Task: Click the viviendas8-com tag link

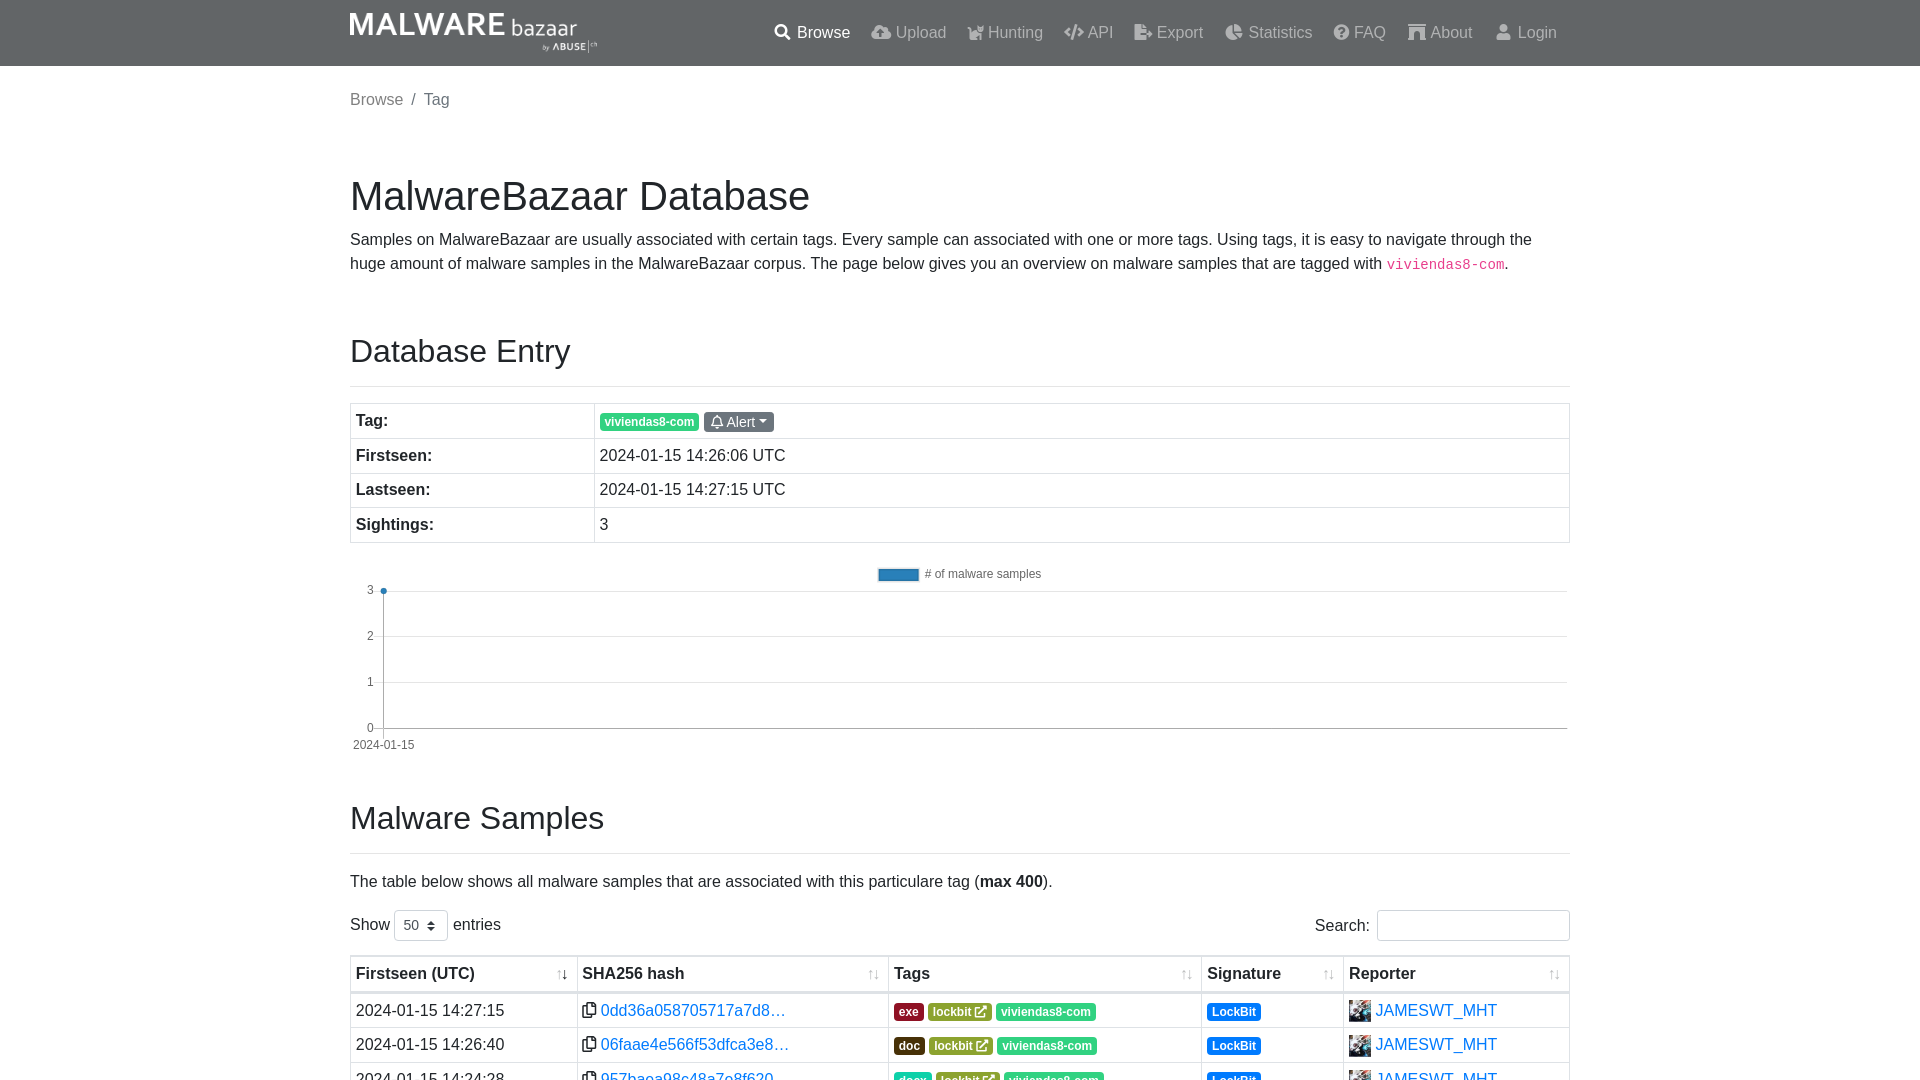Action: pyautogui.click(x=649, y=422)
